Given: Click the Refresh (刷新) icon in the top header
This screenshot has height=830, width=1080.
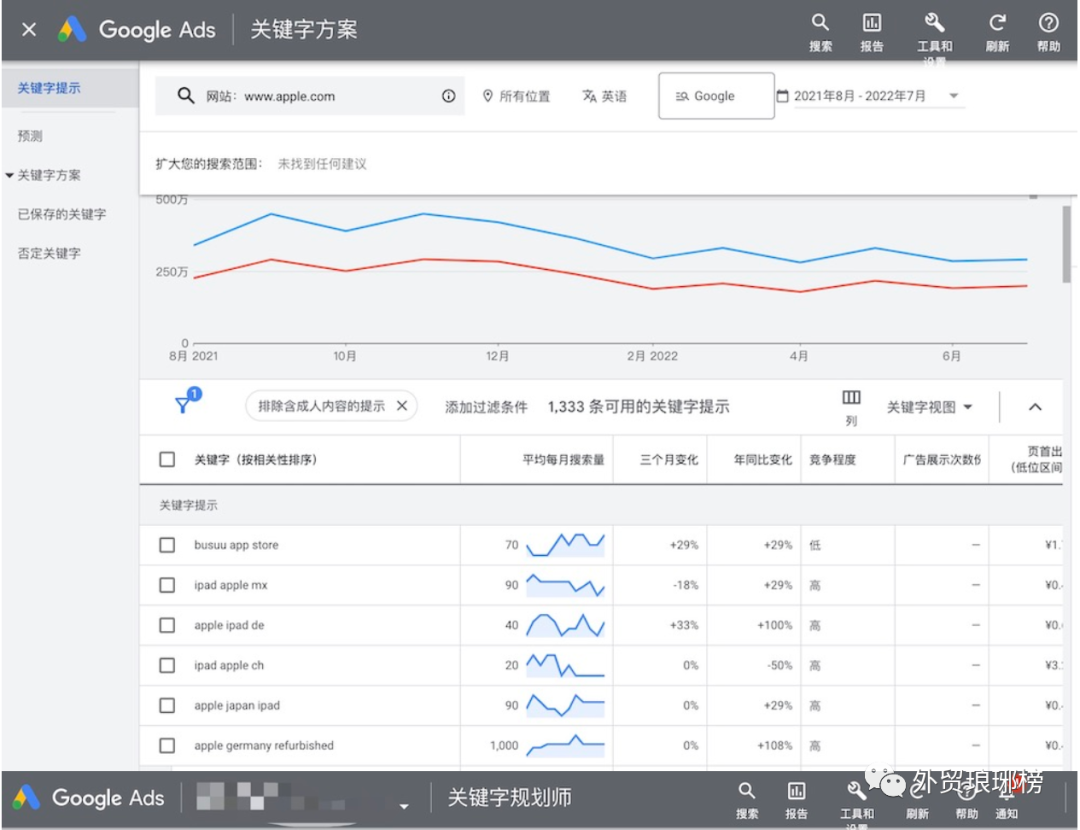Looking at the screenshot, I should (x=997, y=23).
